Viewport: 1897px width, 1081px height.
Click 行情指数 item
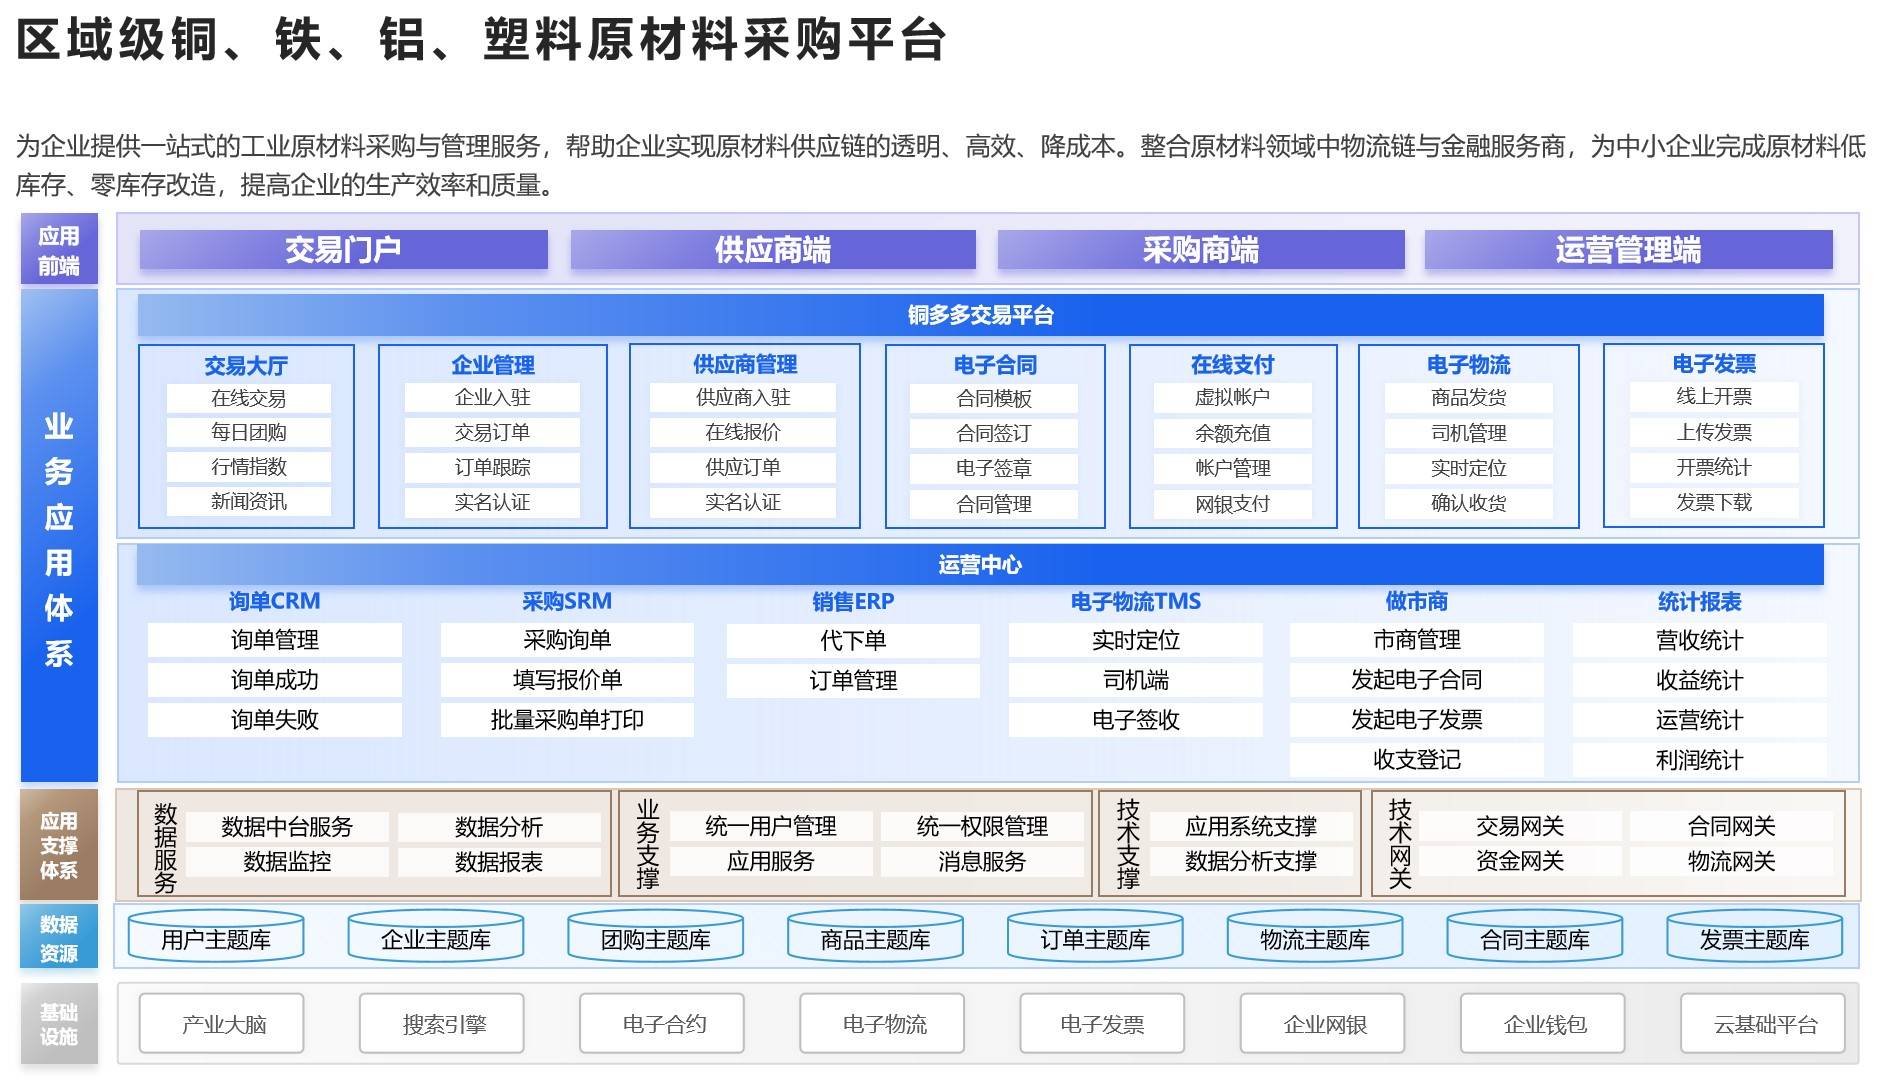(248, 467)
